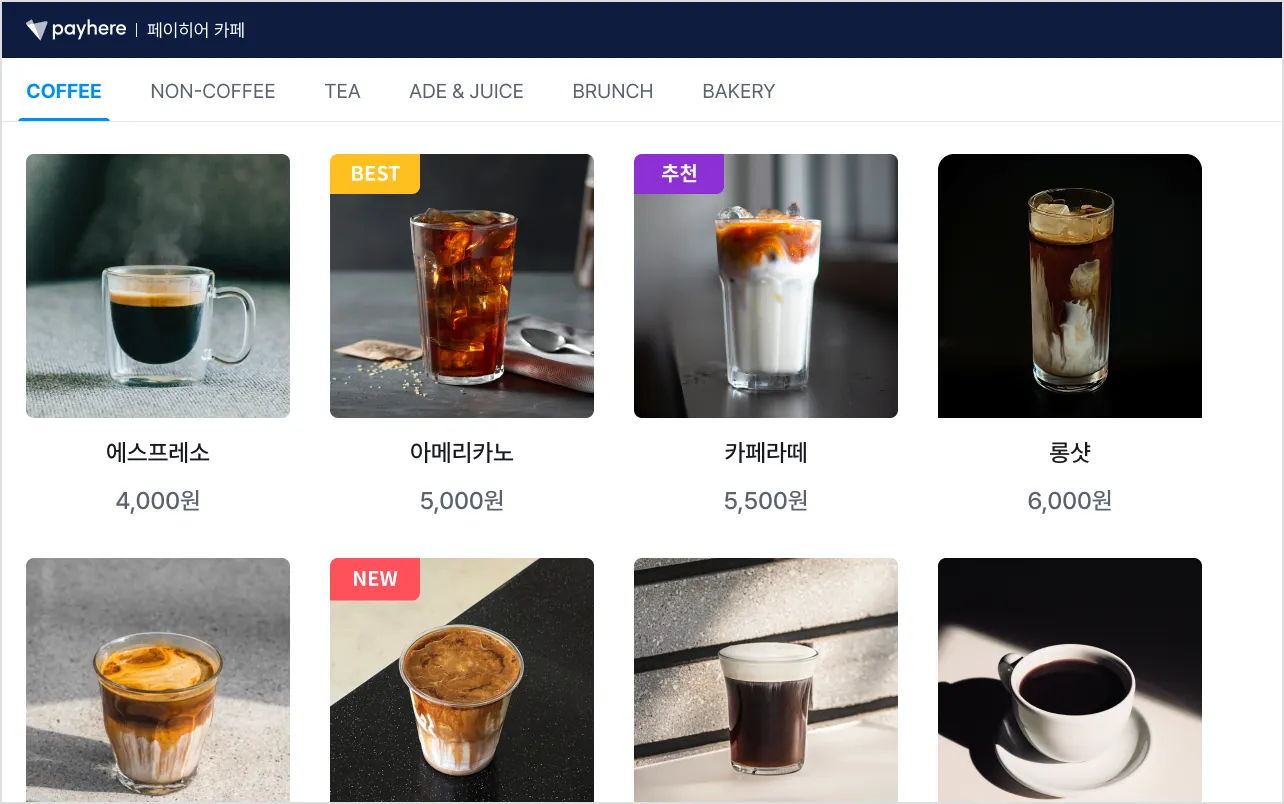Select the white cup black coffee photo

(x=1070, y=680)
